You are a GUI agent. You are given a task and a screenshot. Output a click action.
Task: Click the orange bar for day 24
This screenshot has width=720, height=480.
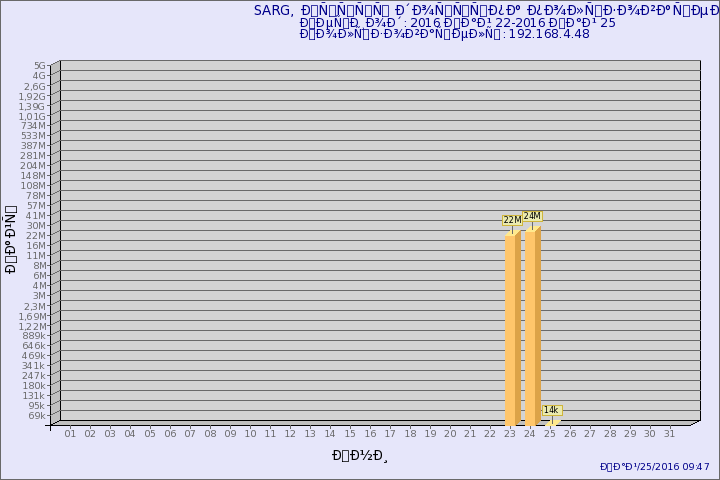pyautogui.click(x=532, y=326)
